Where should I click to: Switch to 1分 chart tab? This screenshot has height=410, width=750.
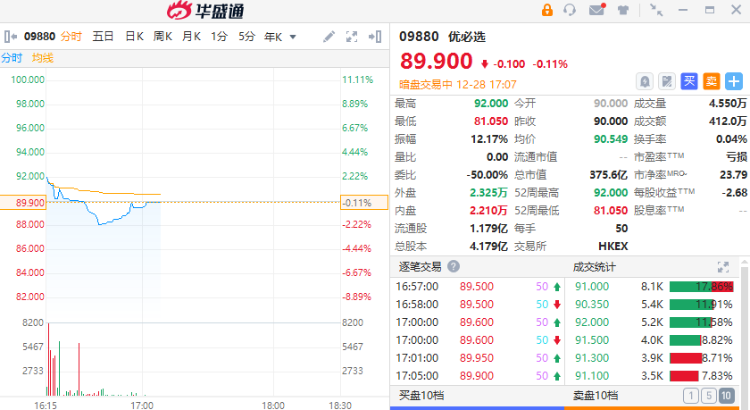click(219, 36)
